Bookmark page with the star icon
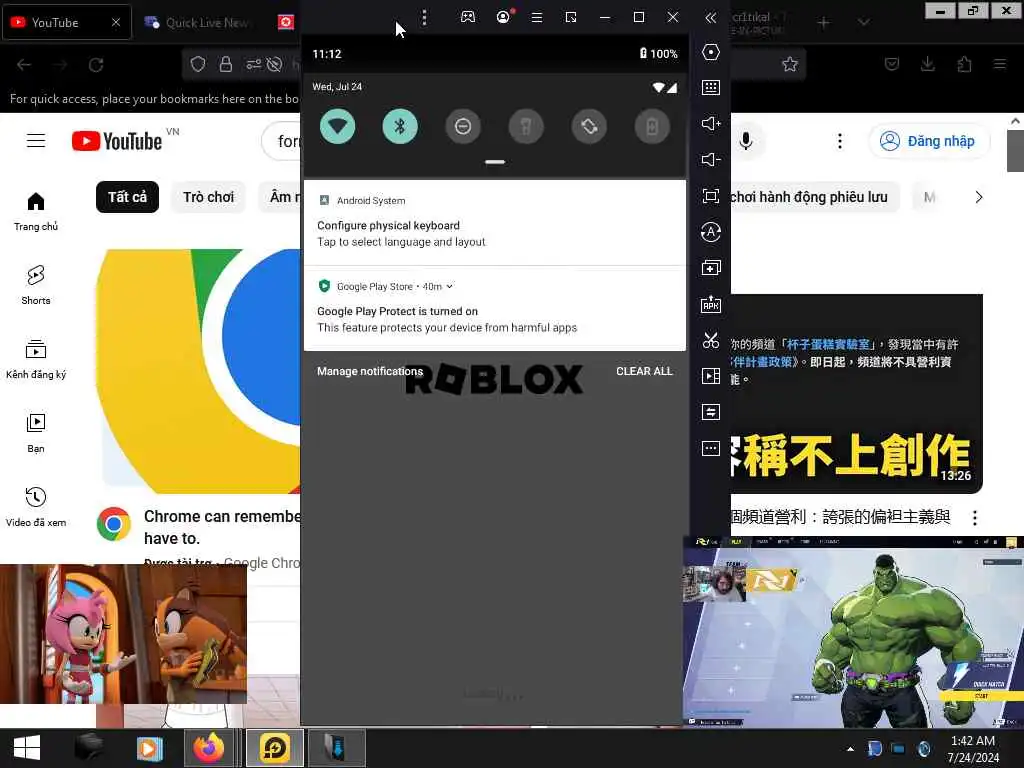 (x=790, y=64)
